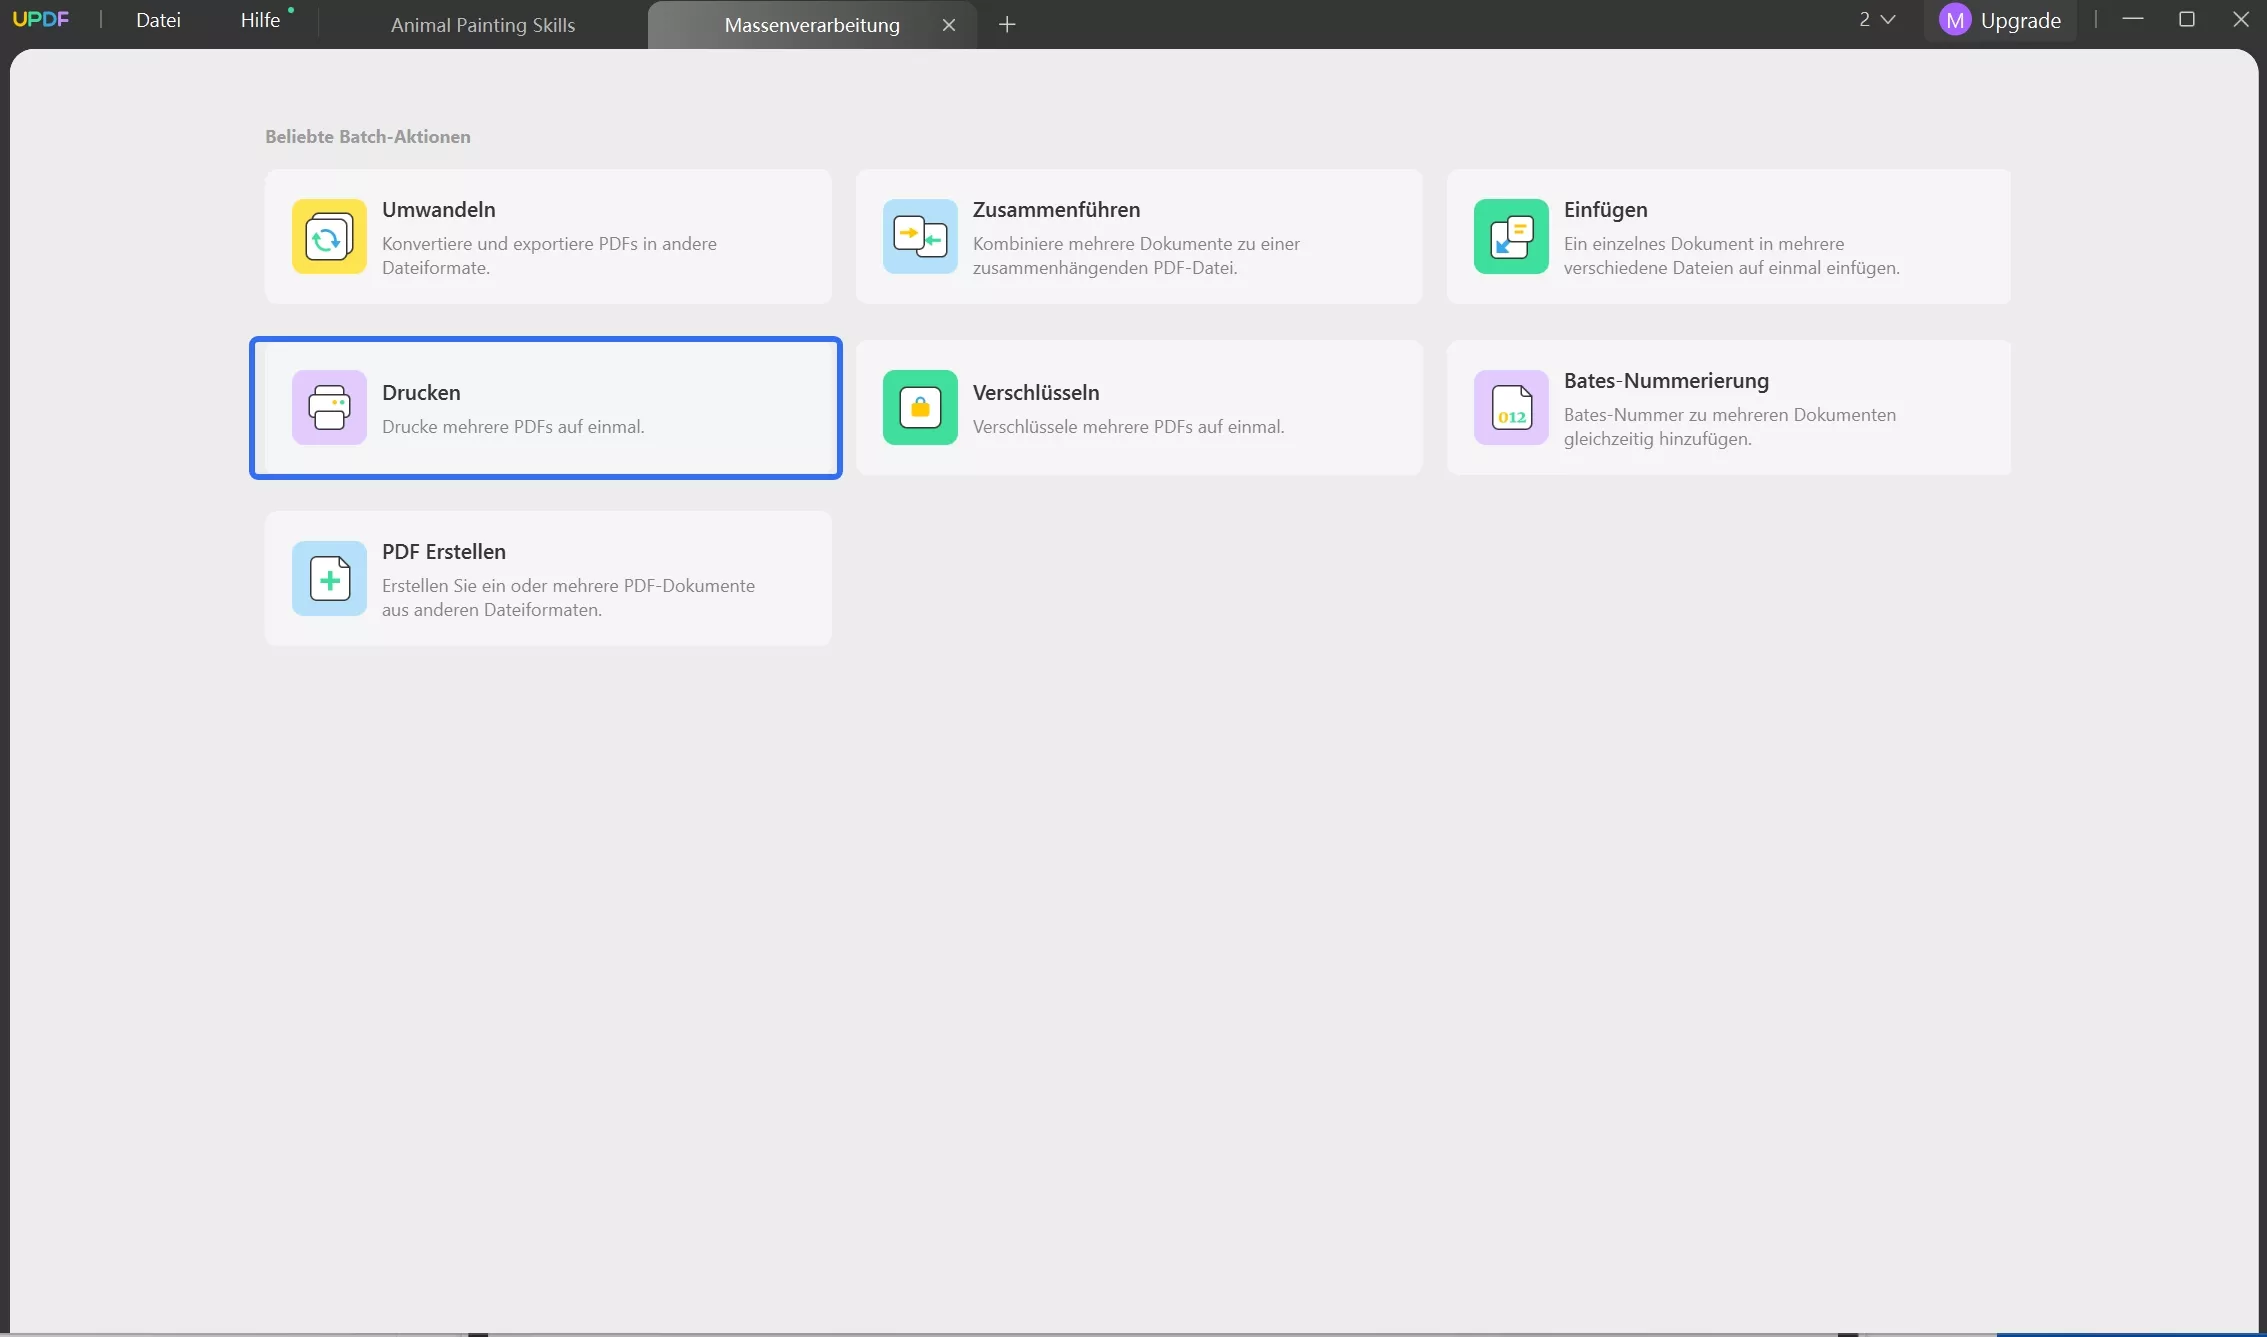Open the Datei menu
This screenshot has height=1337, width=2267.
coord(158,20)
